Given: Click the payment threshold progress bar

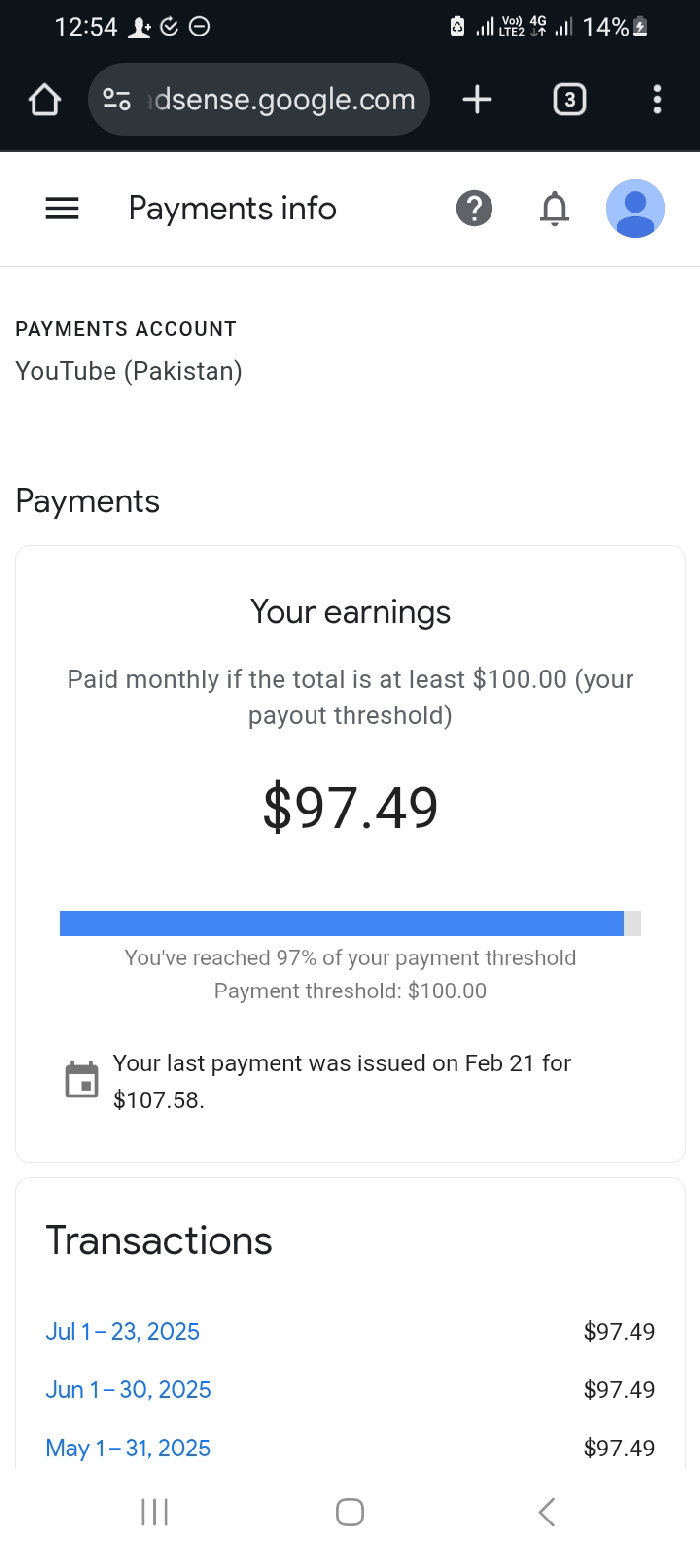Looking at the screenshot, I should click(x=350, y=923).
